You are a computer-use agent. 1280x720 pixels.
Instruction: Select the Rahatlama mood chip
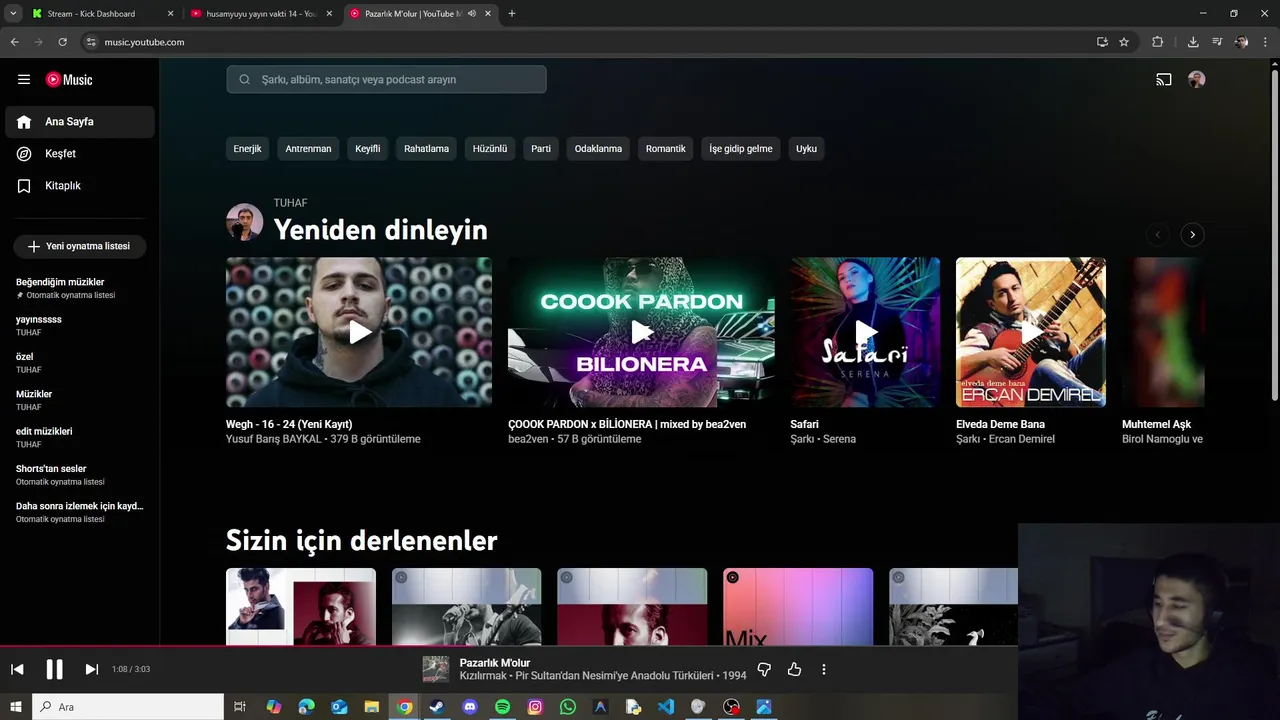pyautogui.click(x=426, y=149)
